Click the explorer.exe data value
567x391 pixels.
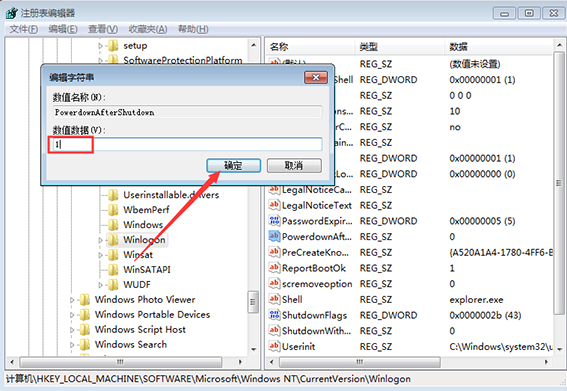pyautogui.click(x=476, y=299)
